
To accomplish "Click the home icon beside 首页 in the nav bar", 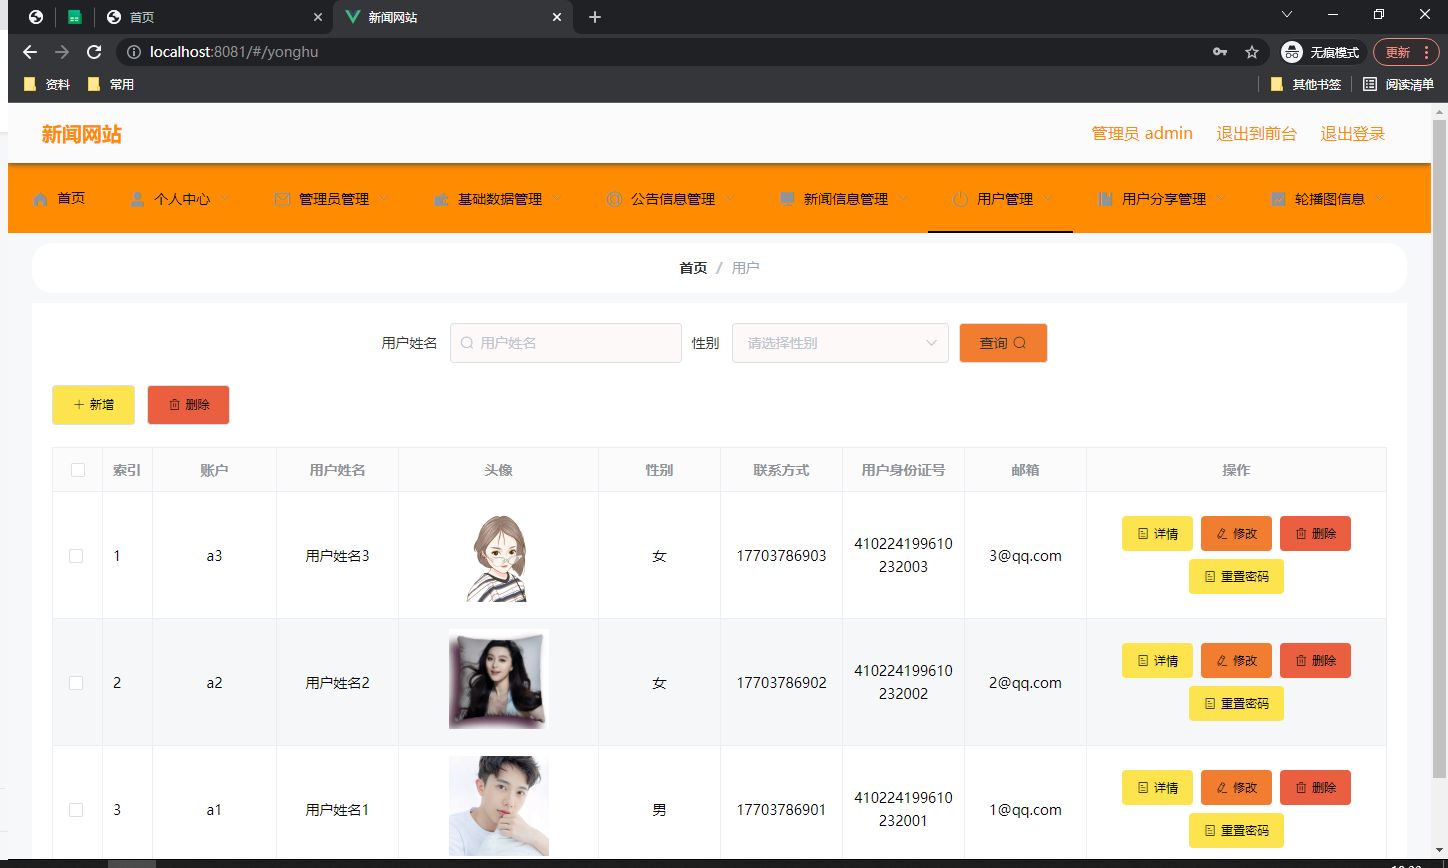I will [40, 199].
